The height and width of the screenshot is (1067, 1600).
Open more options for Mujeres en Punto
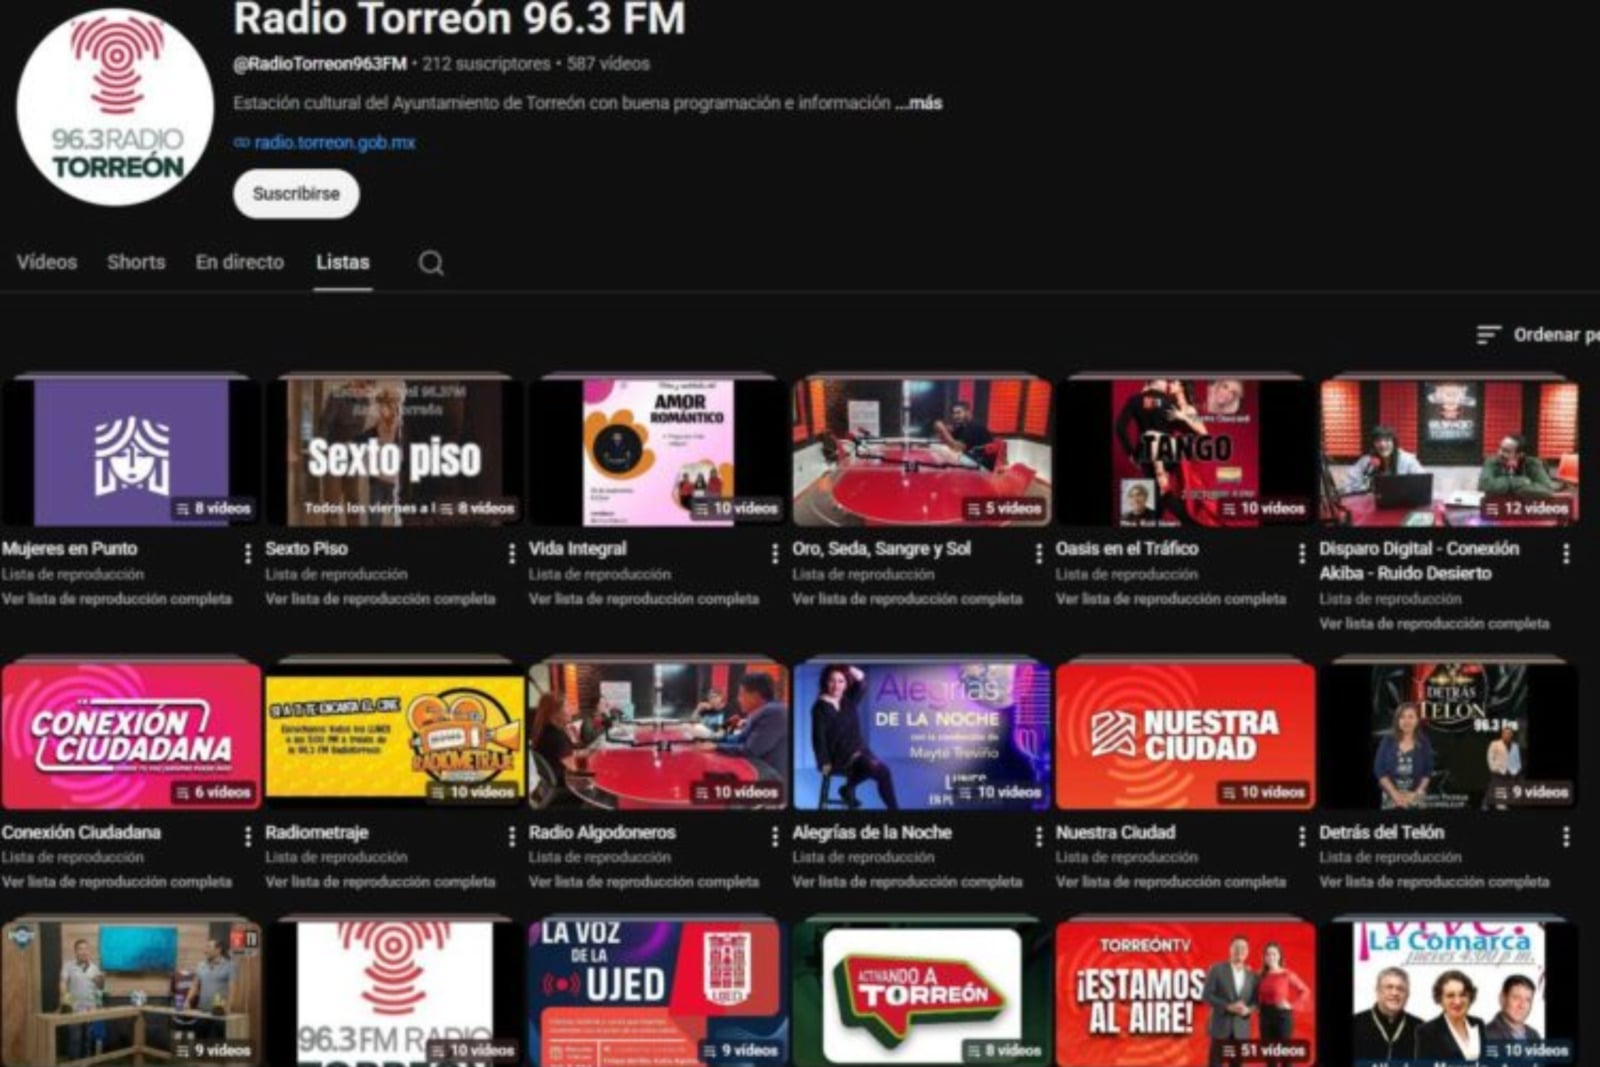[247, 553]
